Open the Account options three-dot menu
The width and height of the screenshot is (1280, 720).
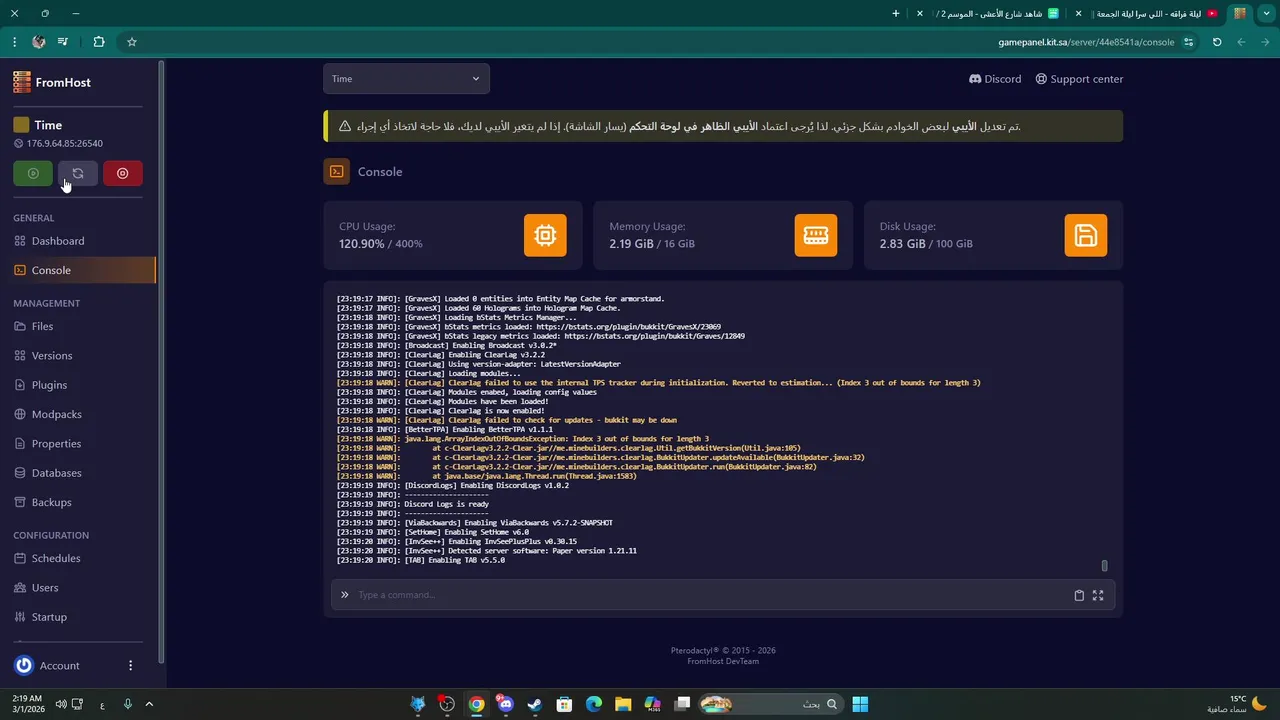click(130, 665)
